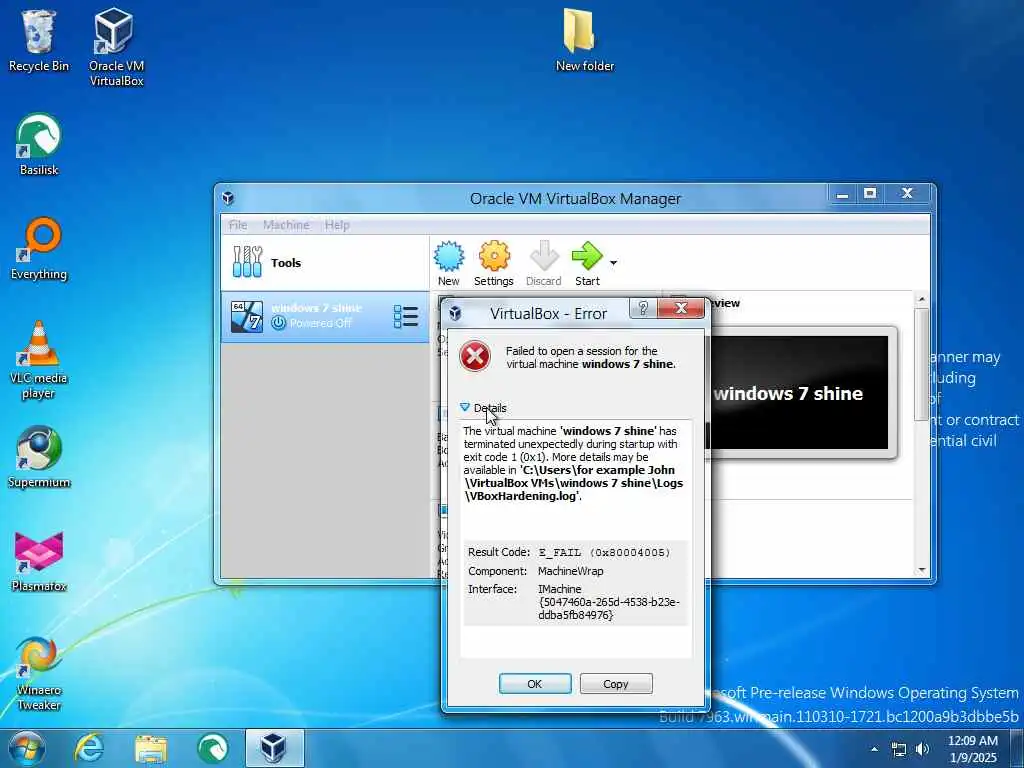Open VM Settings gear icon
This screenshot has width=1024, height=768.
click(494, 263)
